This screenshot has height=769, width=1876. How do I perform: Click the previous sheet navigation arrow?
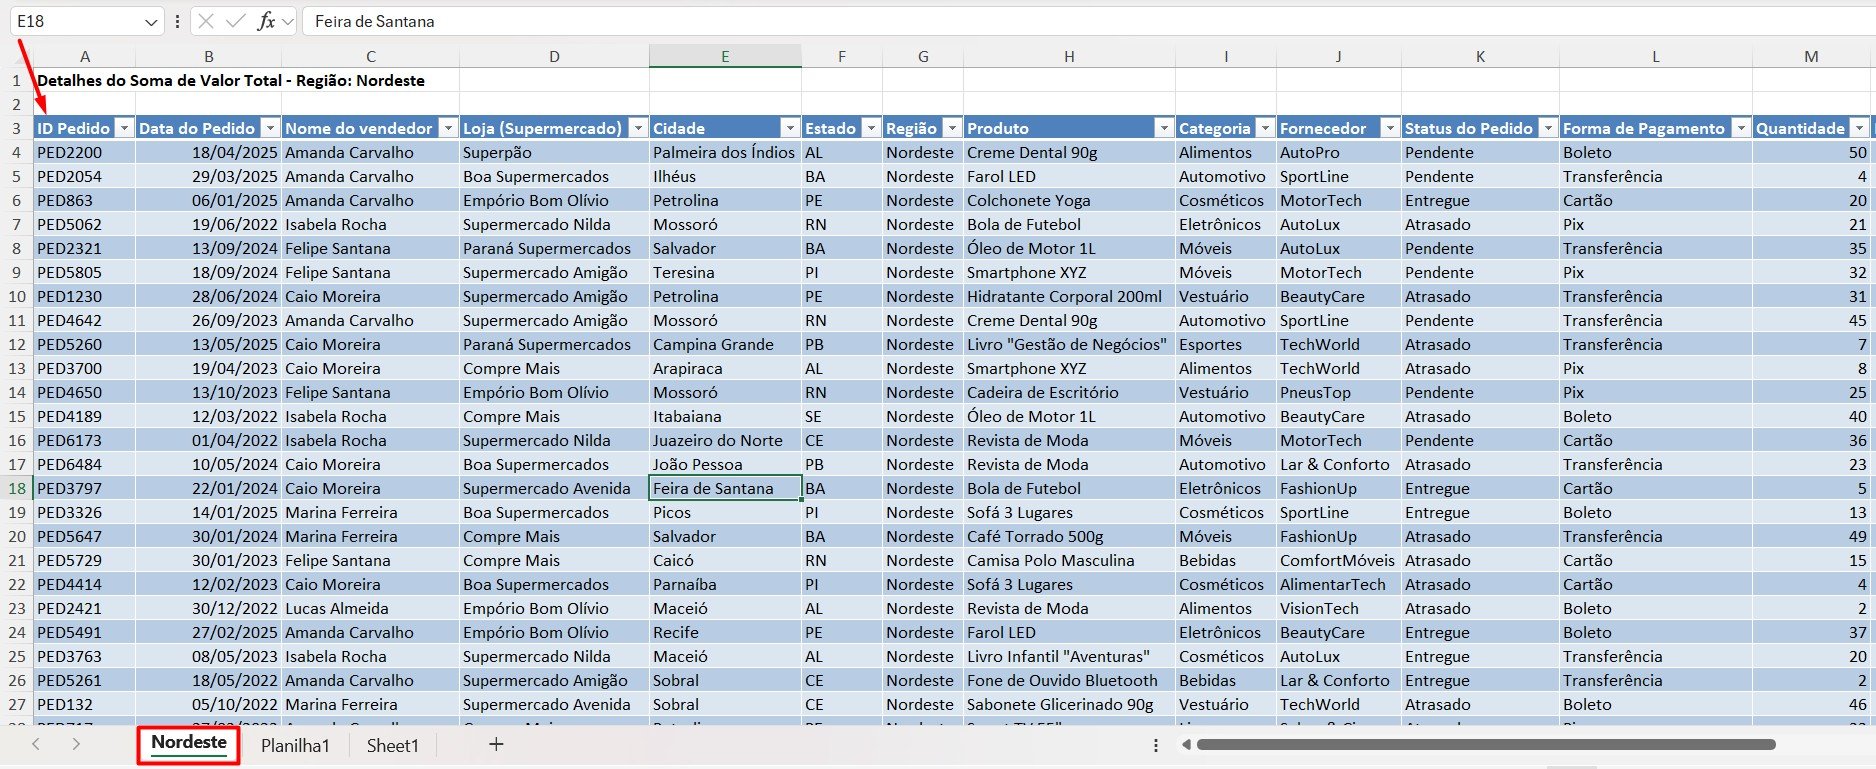click(x=36, y=744)
